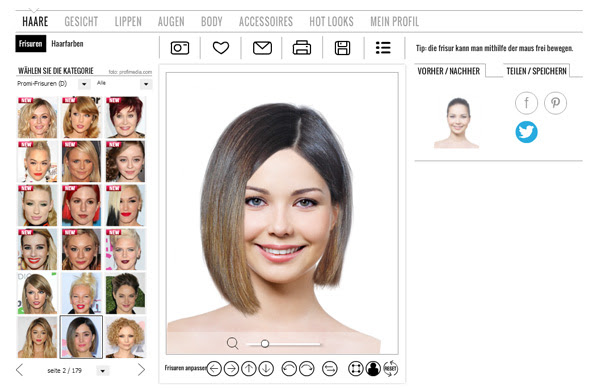Rotate hairstyle counterclockwise icon
Image resolution: width=600 pixels, height=388 pixels.
[x=289, y=369]
